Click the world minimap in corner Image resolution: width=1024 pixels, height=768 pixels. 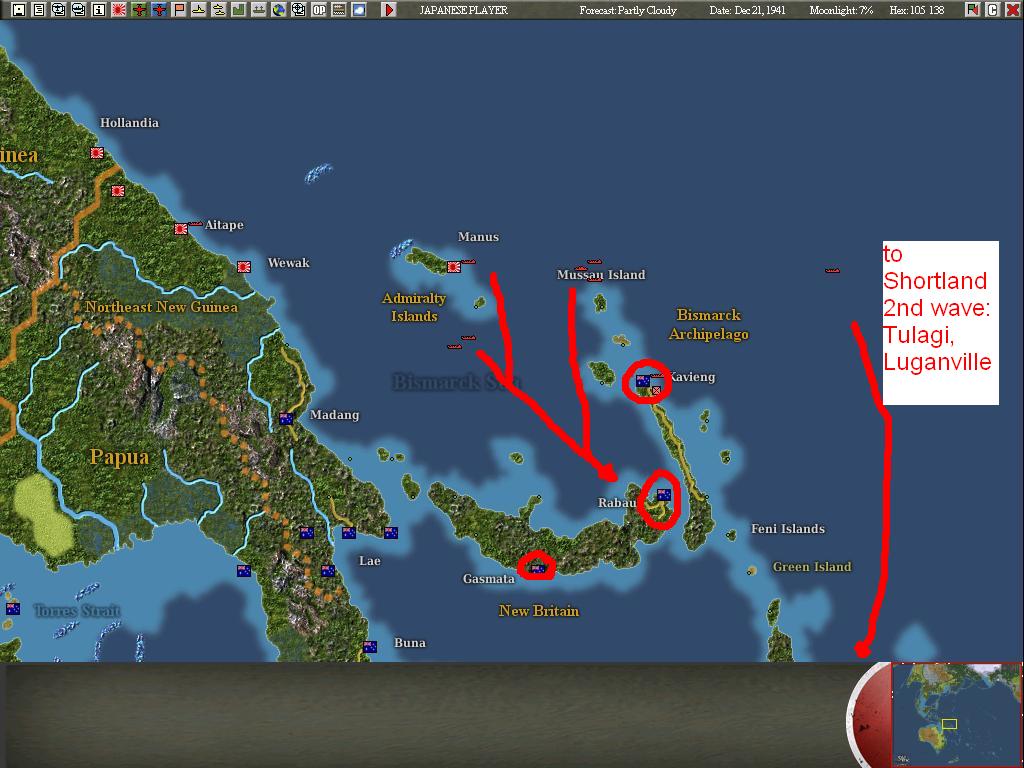(957, 714)
